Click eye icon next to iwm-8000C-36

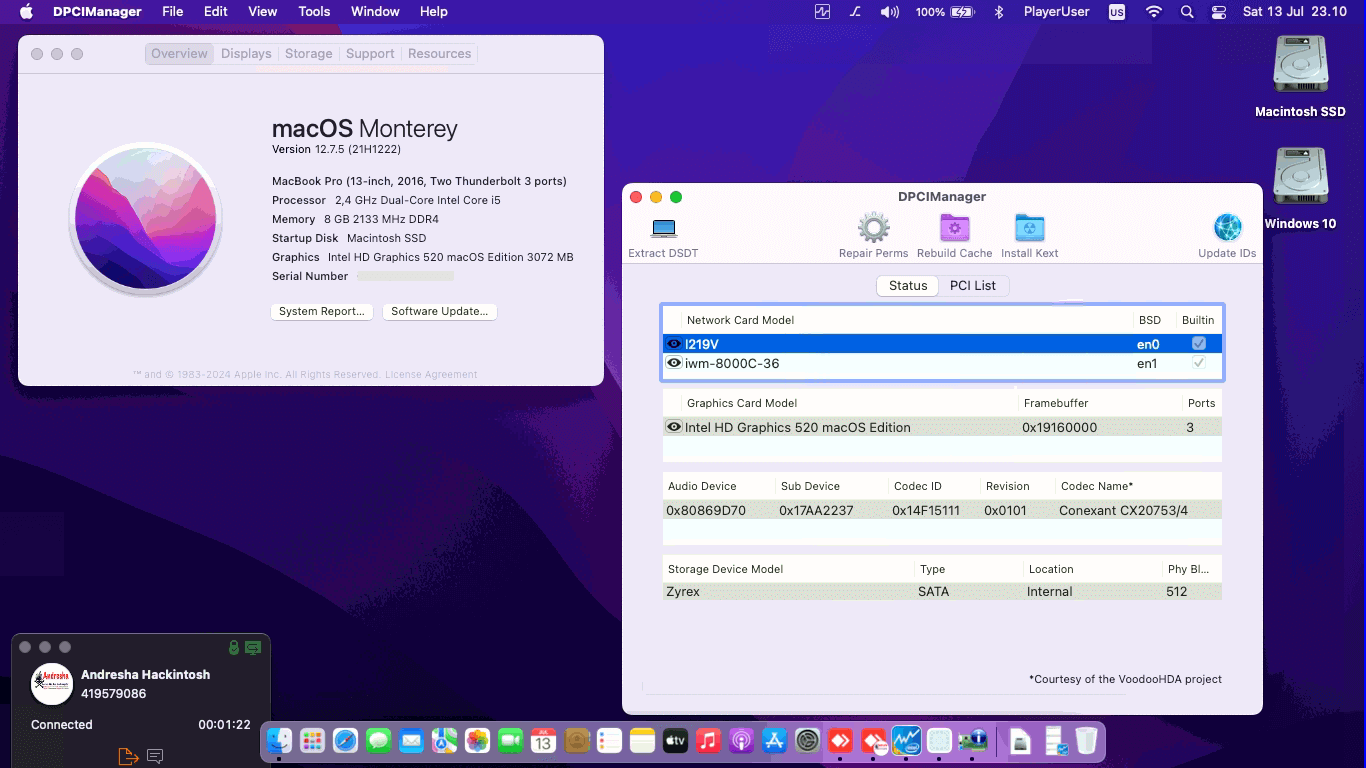click(x=674, y=363)
